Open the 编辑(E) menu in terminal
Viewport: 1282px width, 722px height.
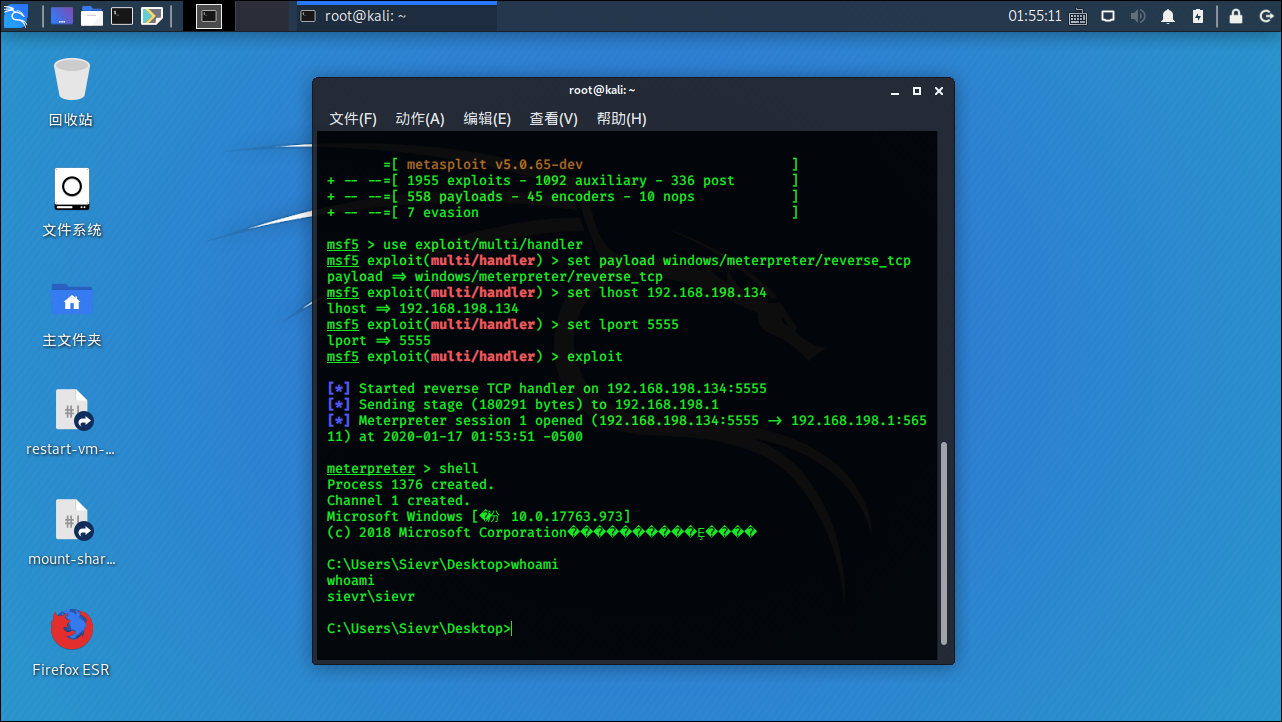(x=487, y=119)
